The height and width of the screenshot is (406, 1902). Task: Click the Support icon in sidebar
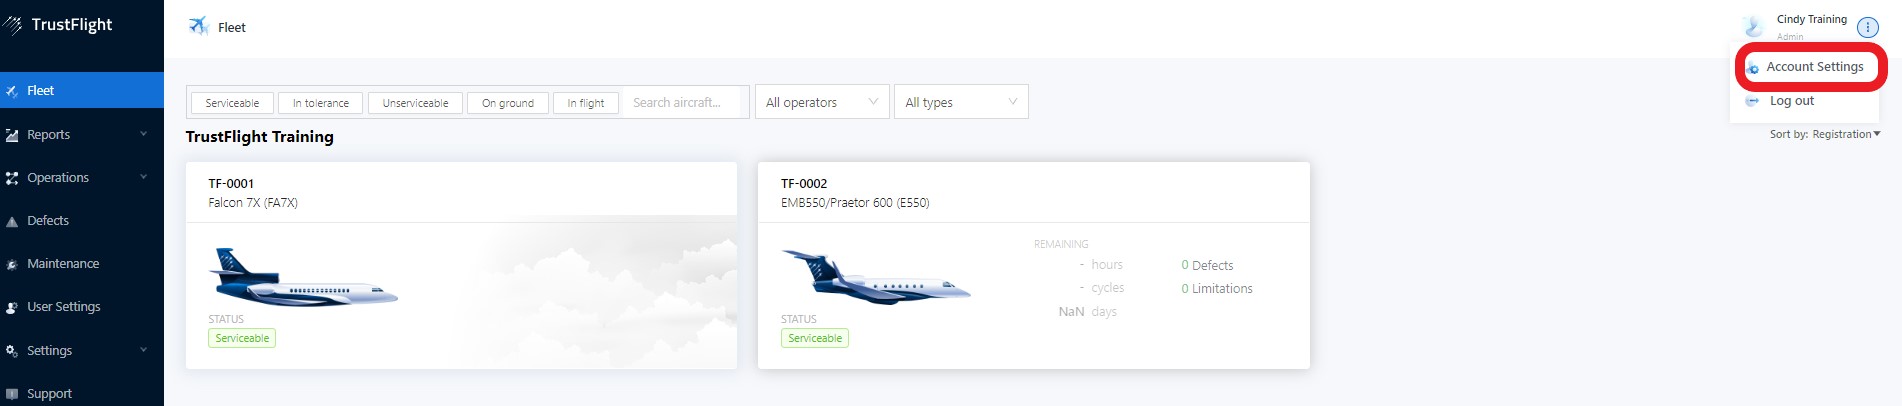[x=12, y=394]
